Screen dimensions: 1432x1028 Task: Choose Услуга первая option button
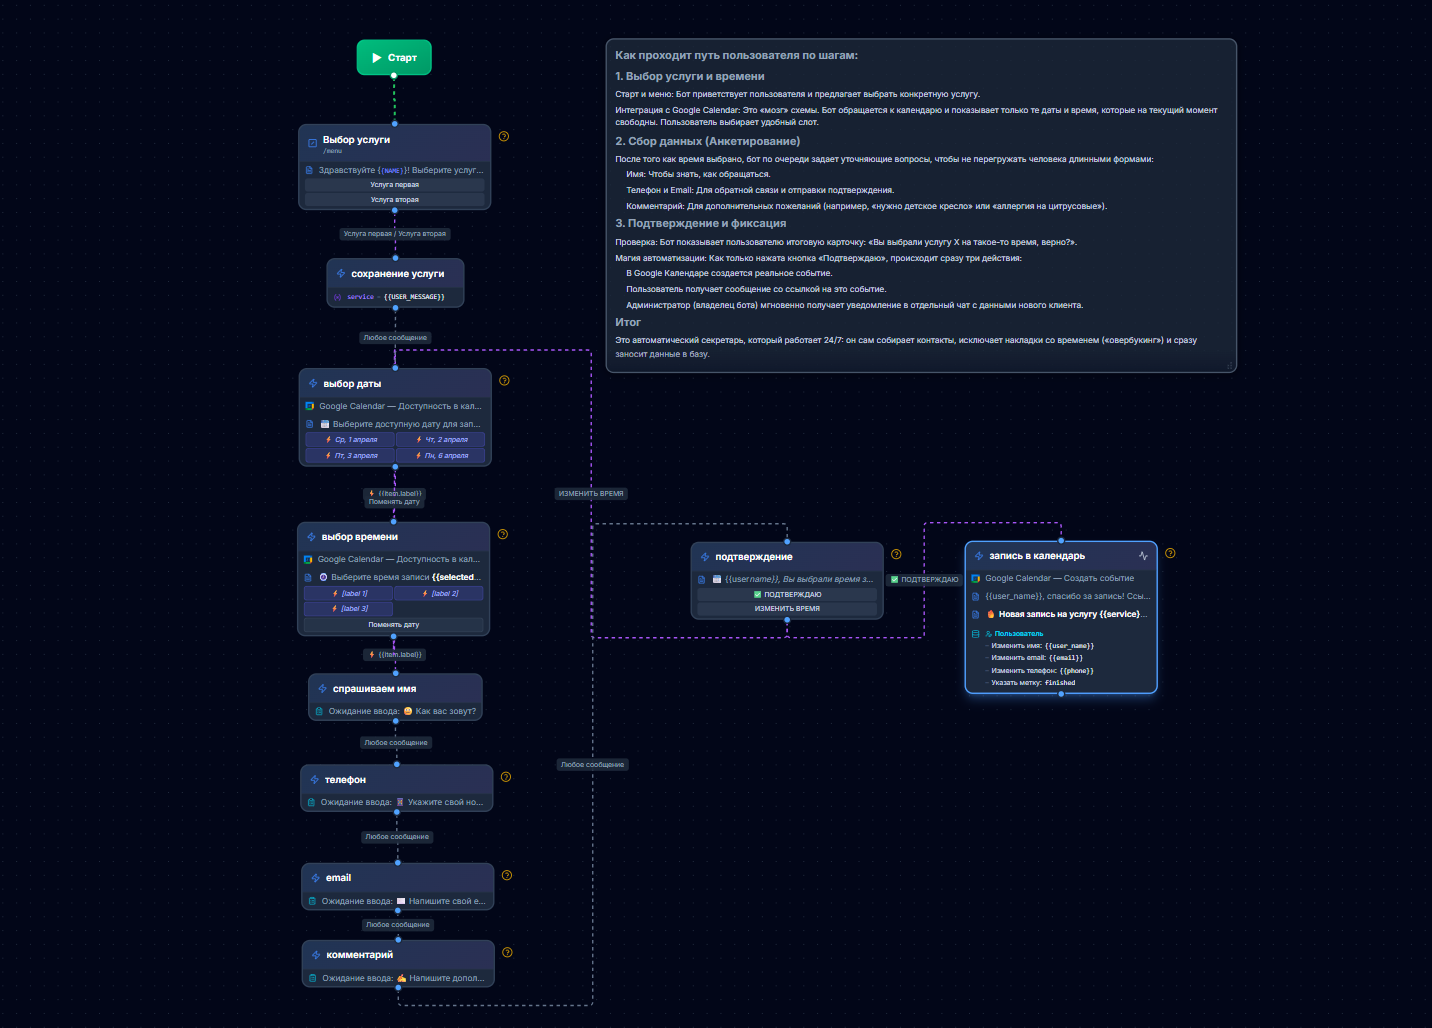[395, 185]
